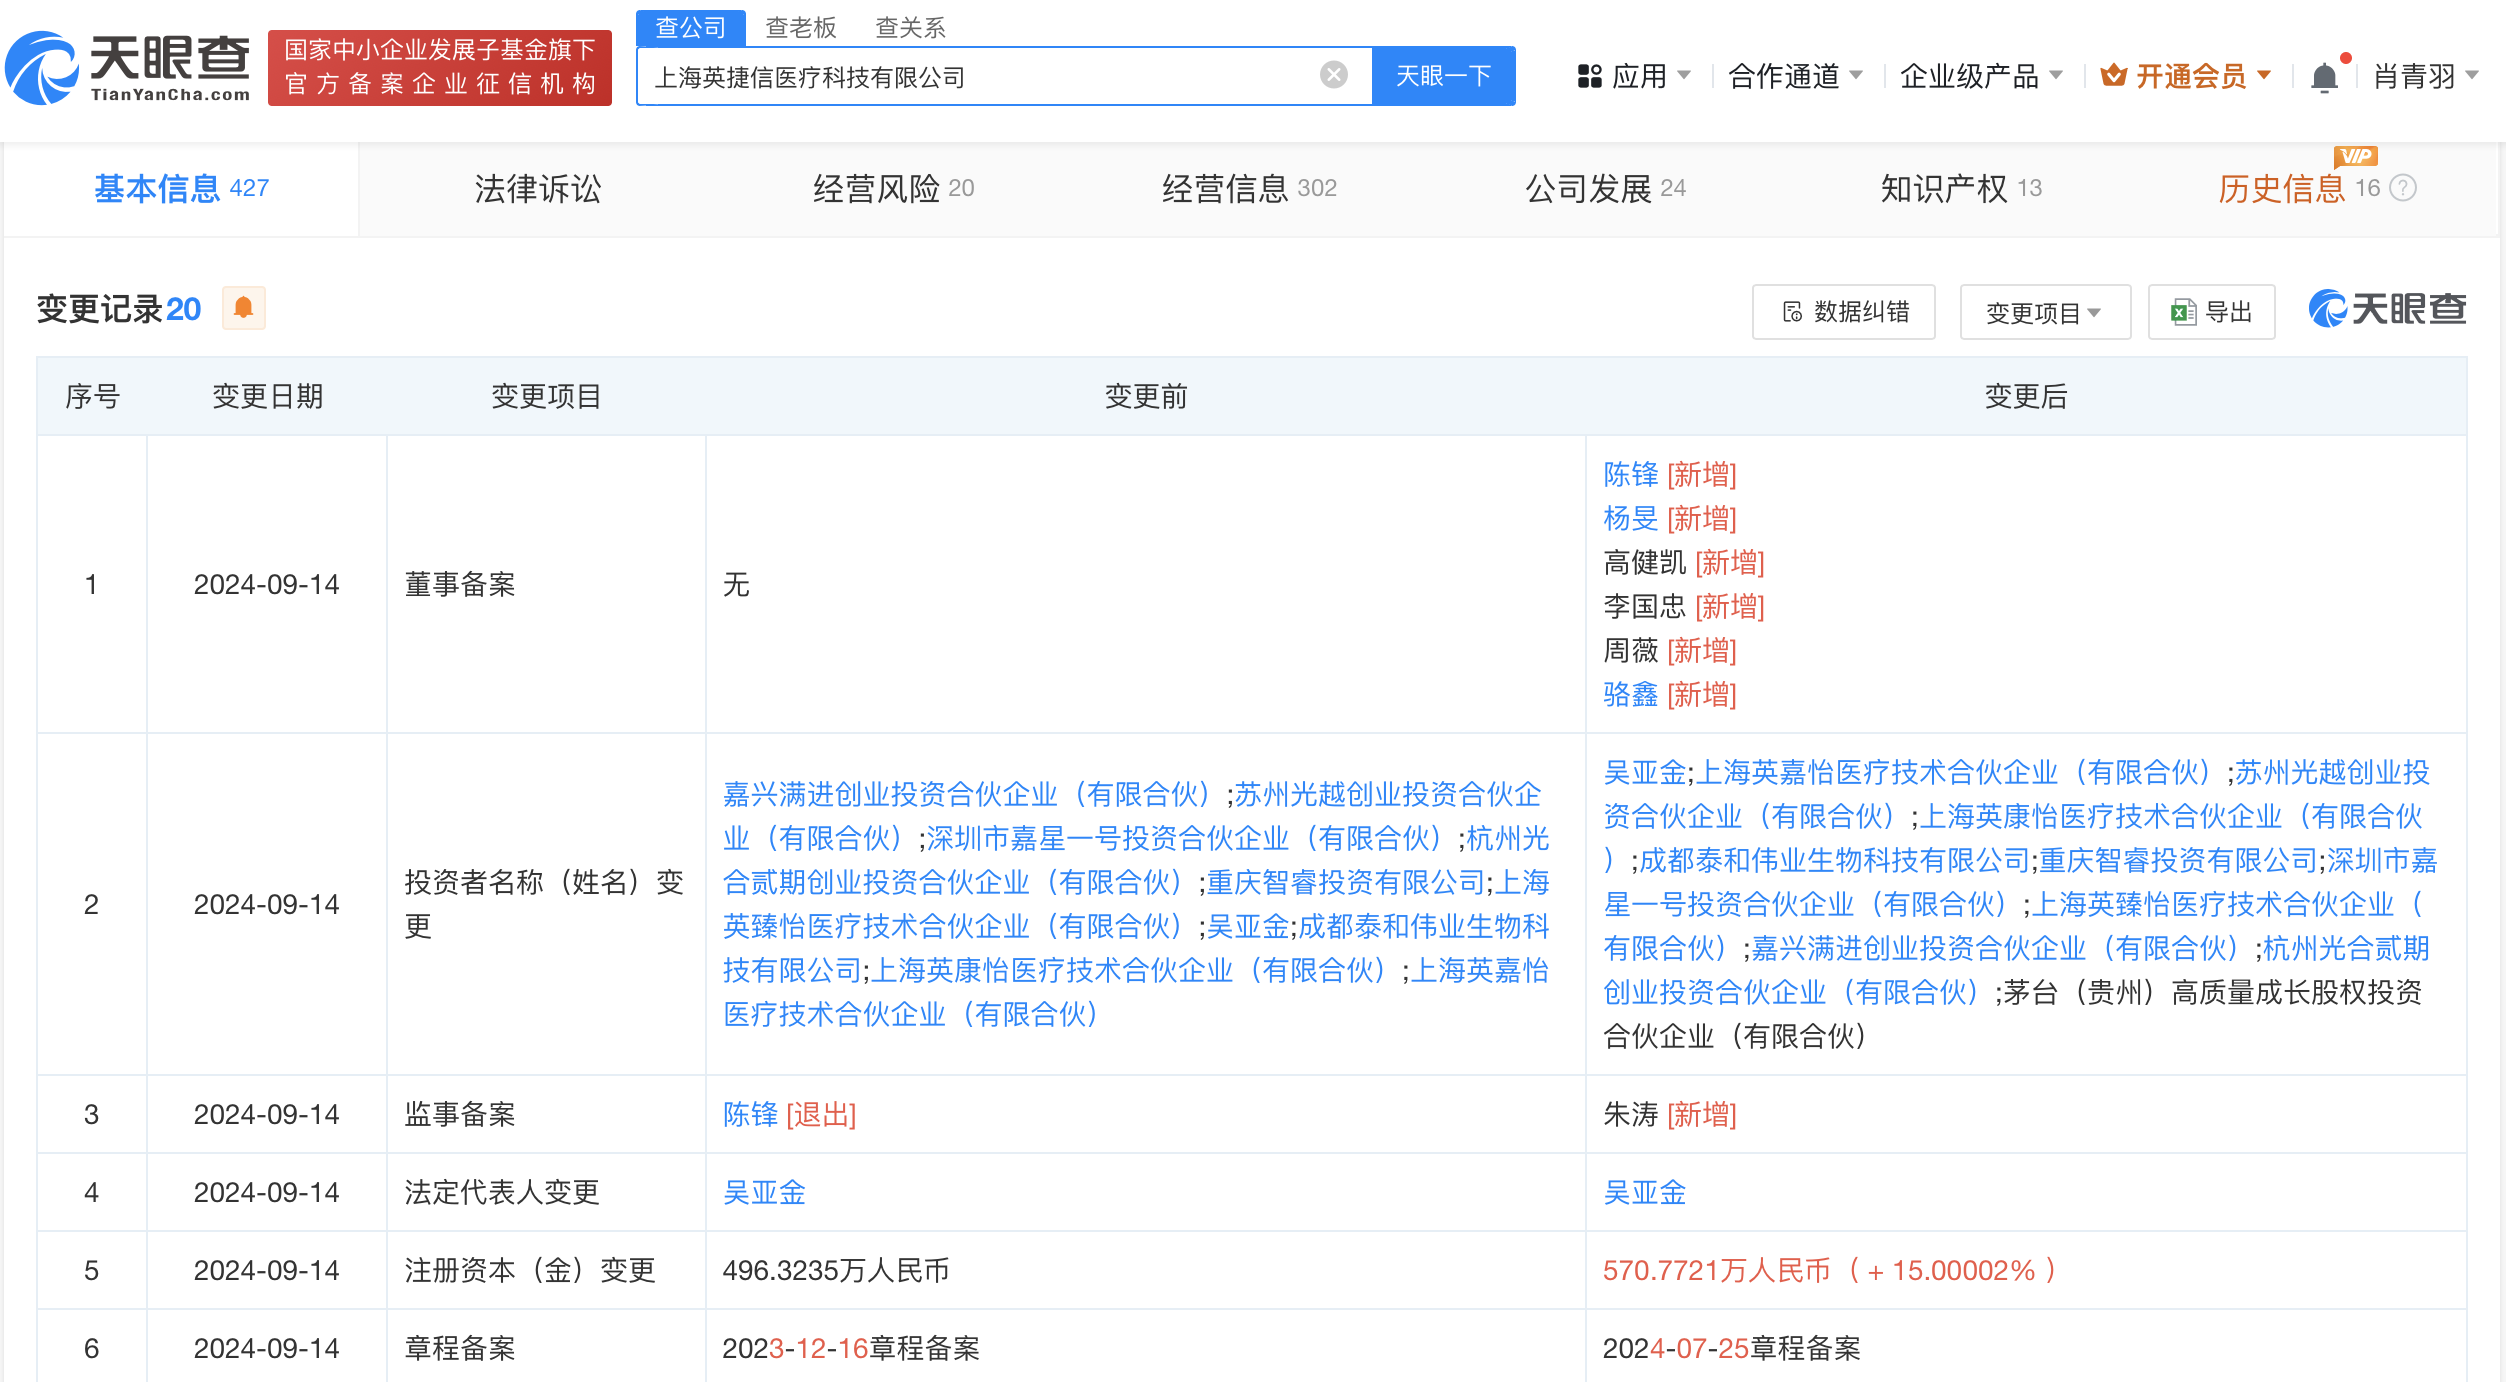This screenshot has width=2506, height=1382.
Task: Click the 数据纠错 button
Action: tap(1843, 312)
